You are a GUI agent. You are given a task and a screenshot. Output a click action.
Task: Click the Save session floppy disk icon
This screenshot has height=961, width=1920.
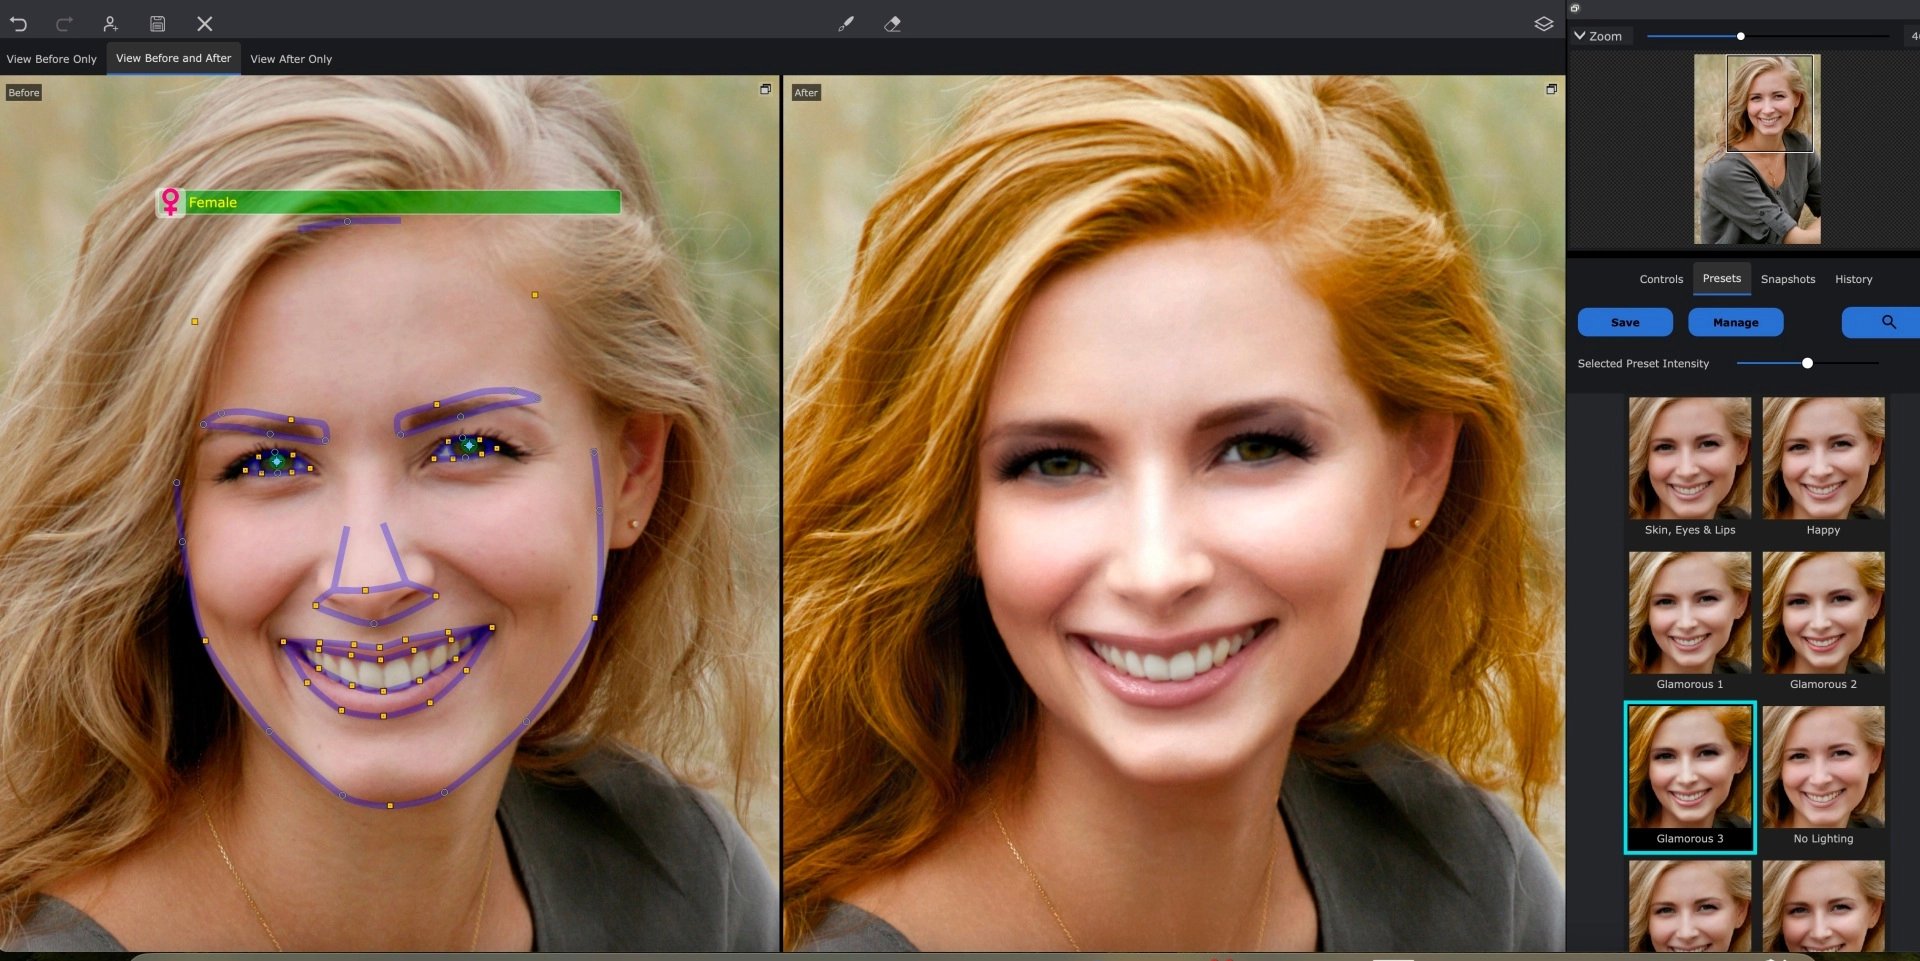157,23
